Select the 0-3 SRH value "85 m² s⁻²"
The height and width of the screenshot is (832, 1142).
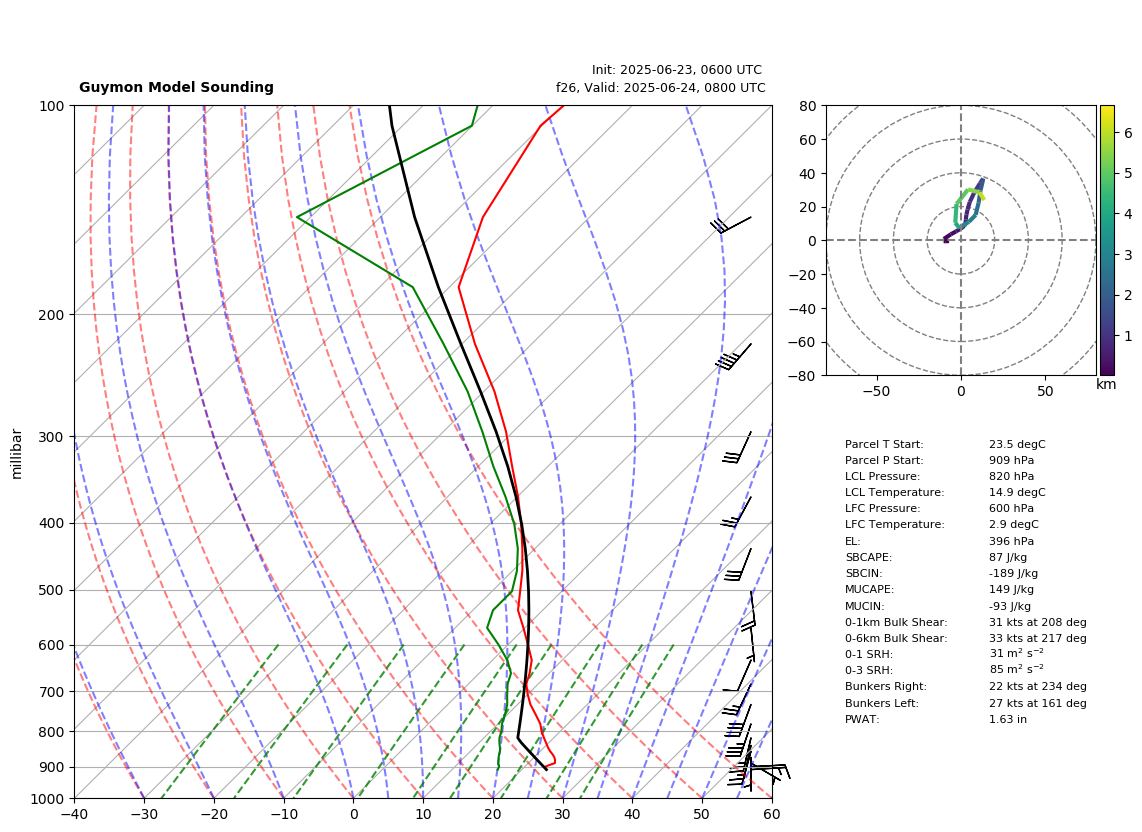click(x=1016, y=670)
